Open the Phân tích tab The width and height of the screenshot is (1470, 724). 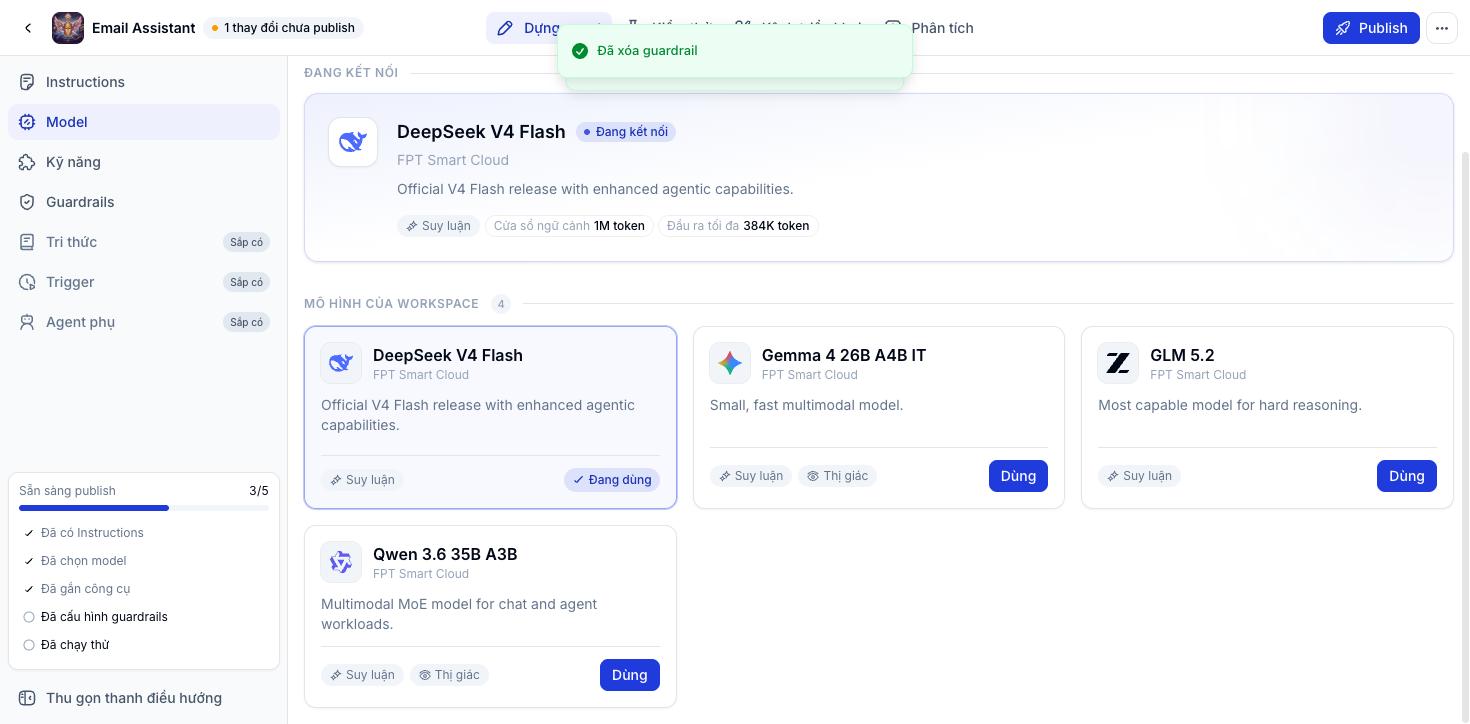click(x=929, y=28)
